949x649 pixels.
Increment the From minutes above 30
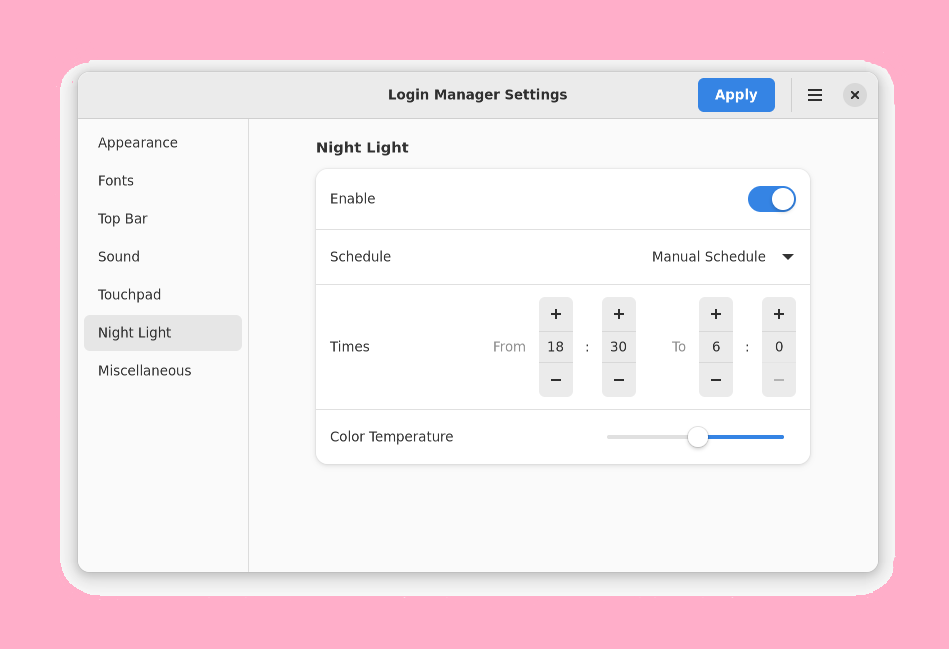618,313
